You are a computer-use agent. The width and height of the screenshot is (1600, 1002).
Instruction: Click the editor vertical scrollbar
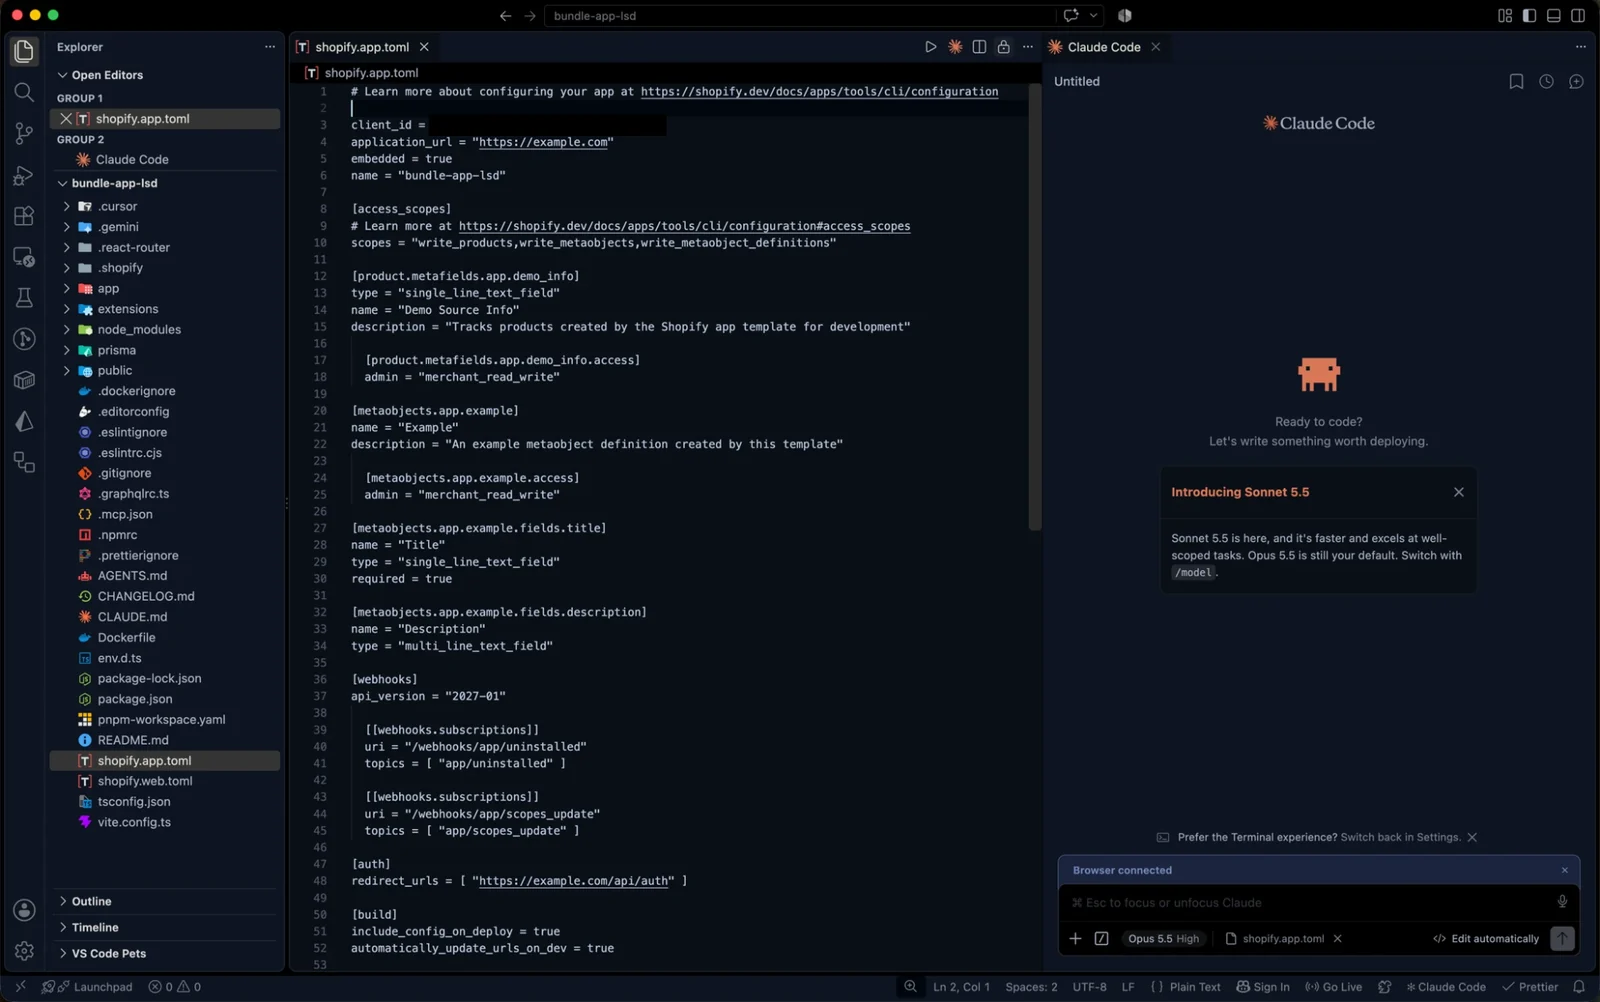1035,305
